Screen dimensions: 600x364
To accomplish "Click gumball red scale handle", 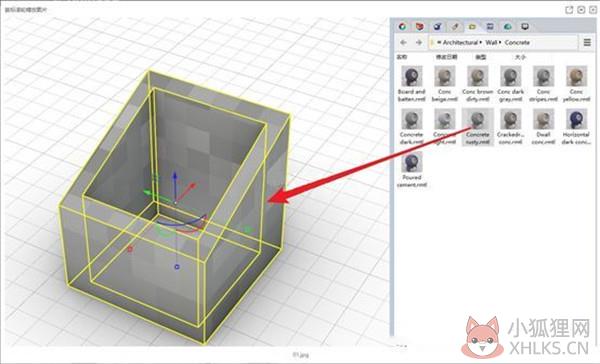I will point(130,249).
